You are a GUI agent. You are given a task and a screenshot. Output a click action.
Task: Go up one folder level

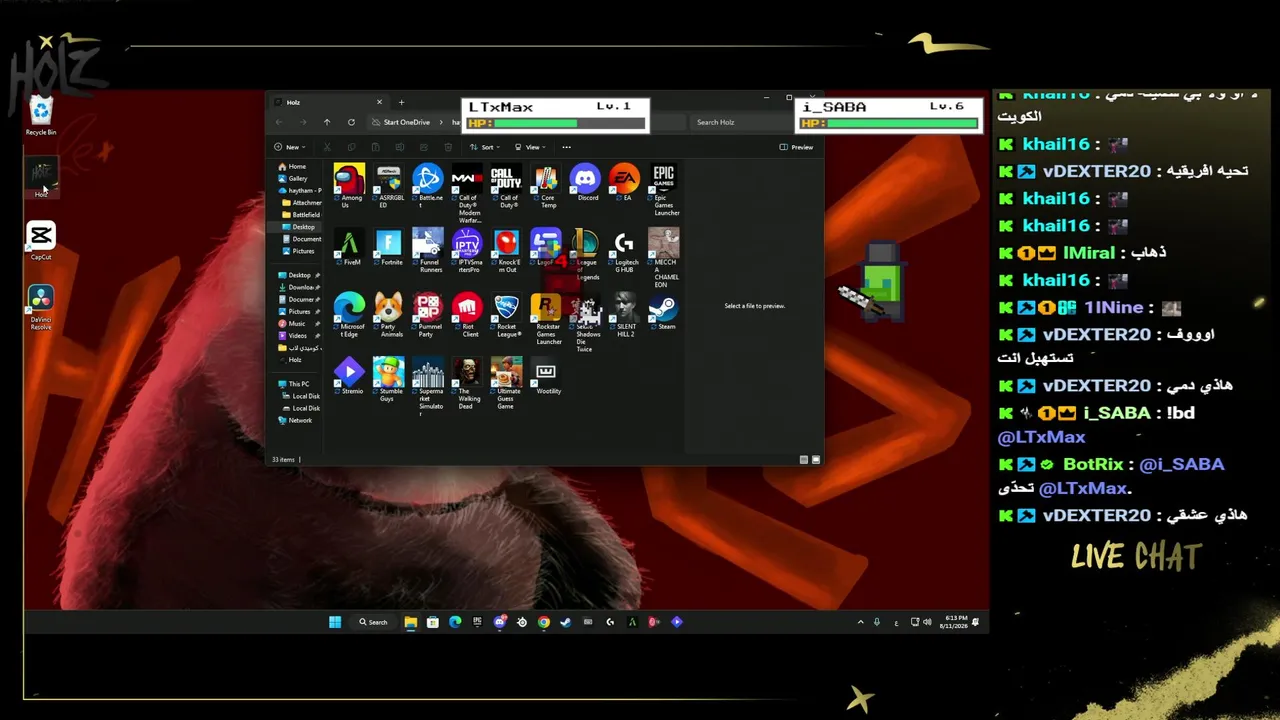tap(326, 122)
